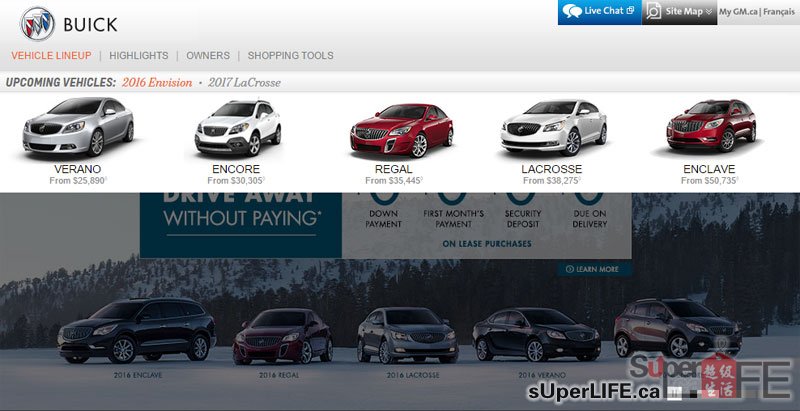The width and height of the screenshot is (800, 411).
Task: Click the Drive Away Without Paying banner
Action: (x=241, y=225)
